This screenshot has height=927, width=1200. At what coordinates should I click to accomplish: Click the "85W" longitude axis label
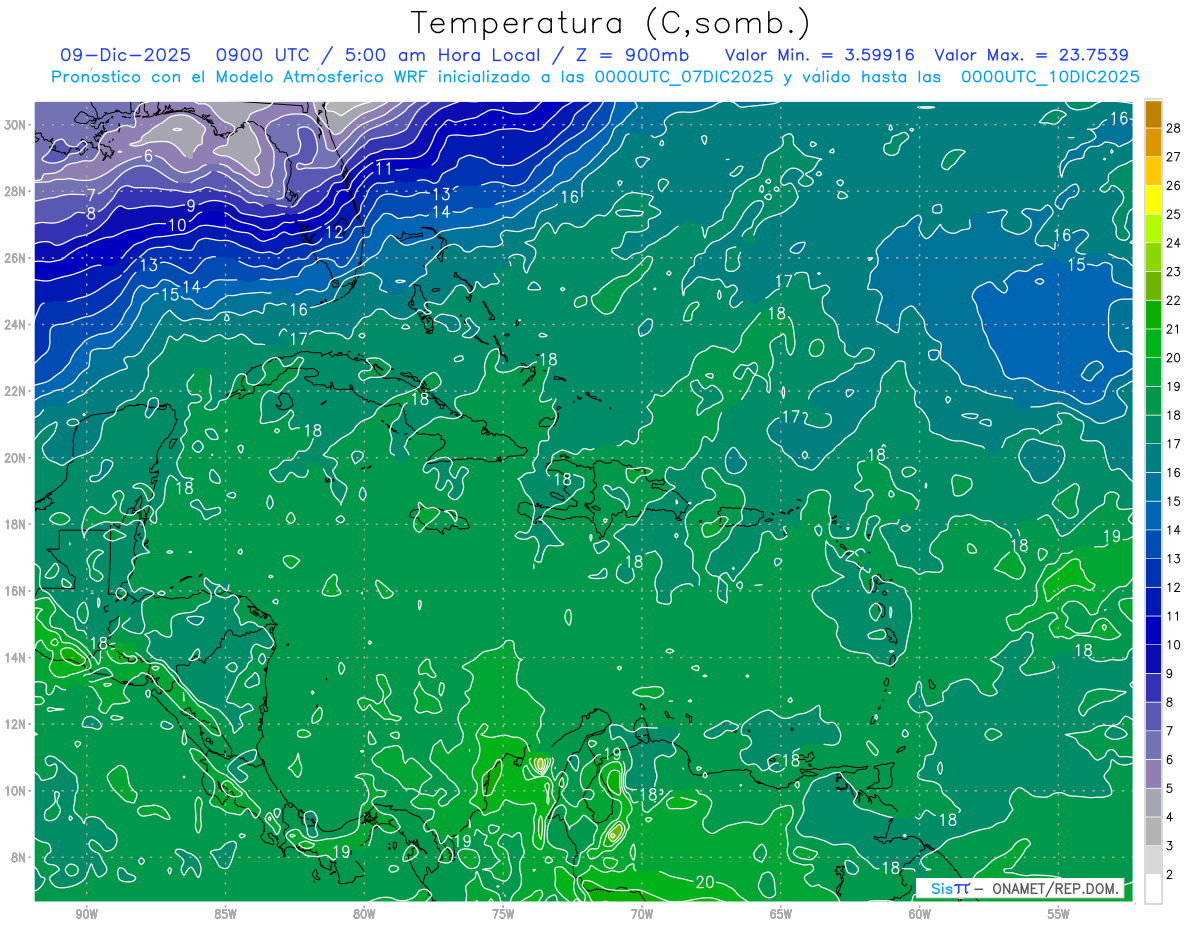pyautogui.click(x=226, y=914)
